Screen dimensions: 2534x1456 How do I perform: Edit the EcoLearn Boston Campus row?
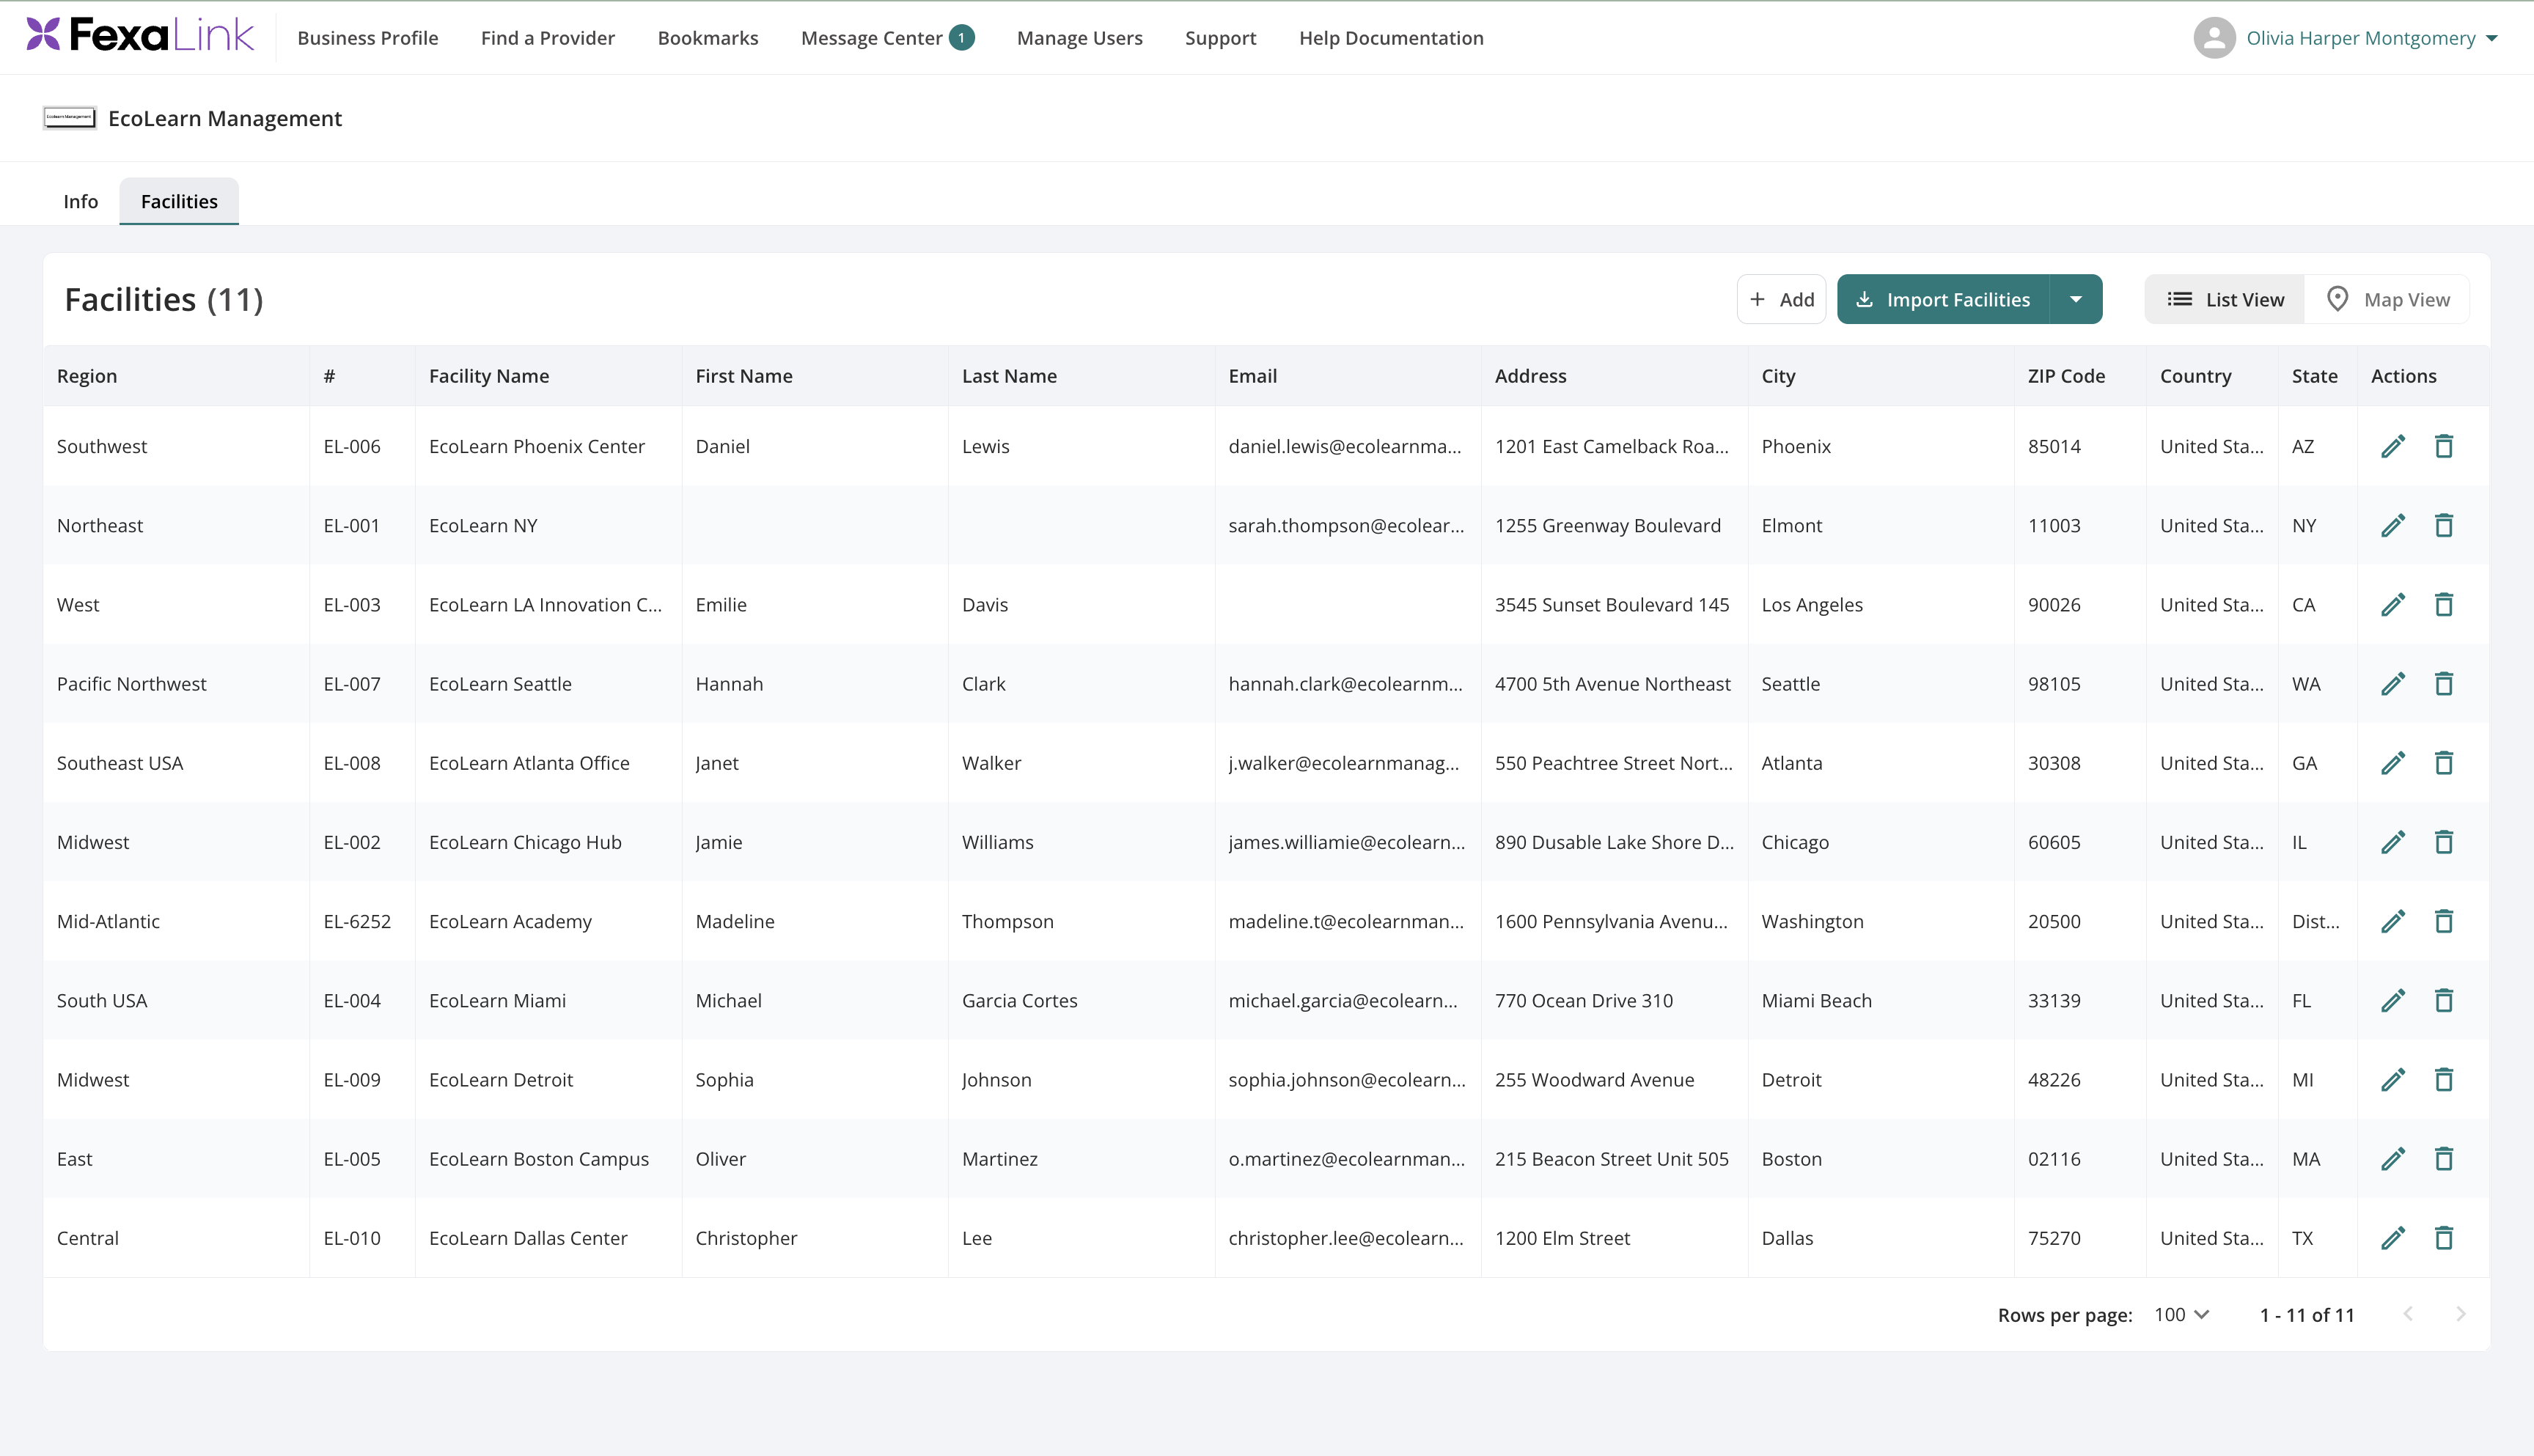coord(2392,1159)
